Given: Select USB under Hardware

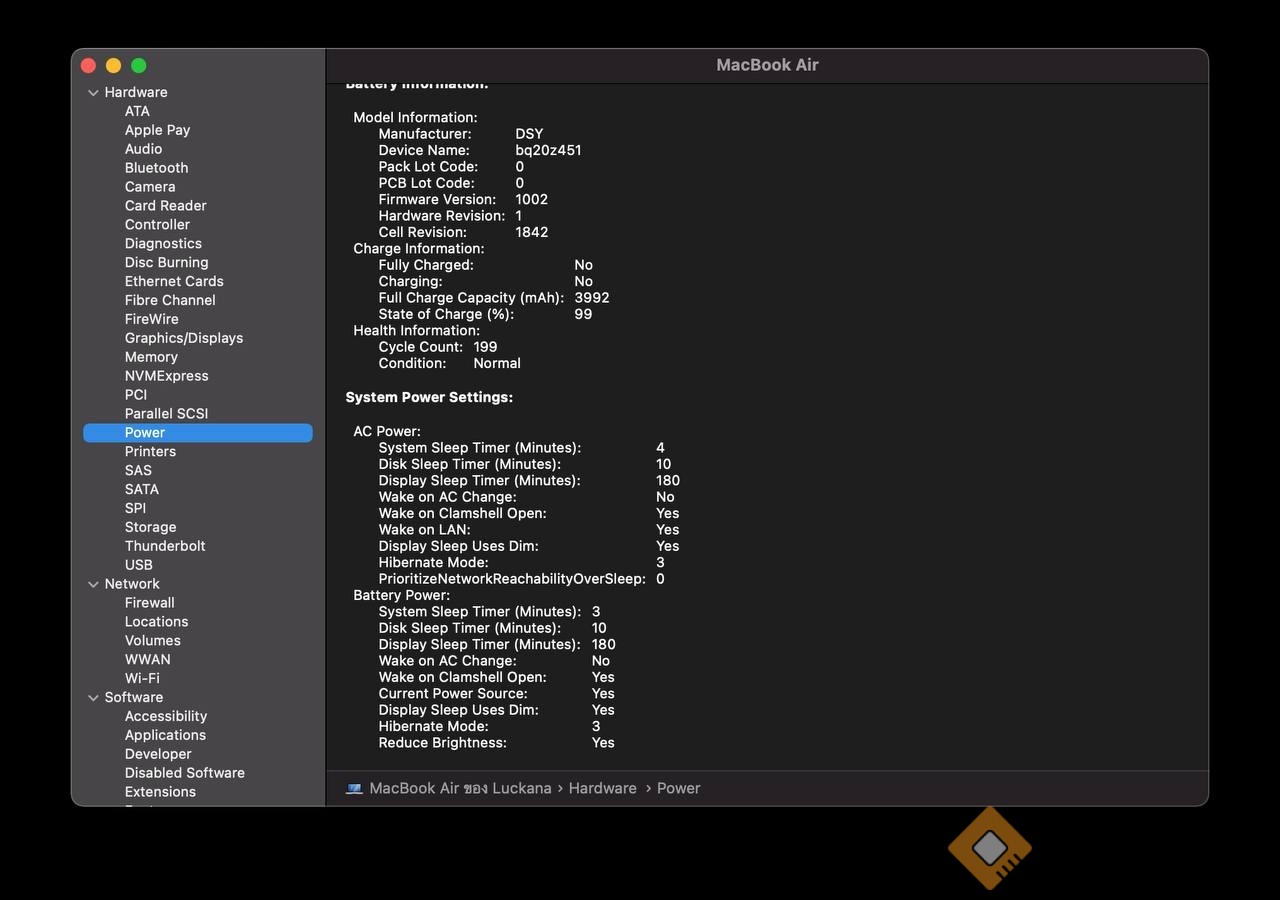Looking at the screenshot, I should 138,565.
